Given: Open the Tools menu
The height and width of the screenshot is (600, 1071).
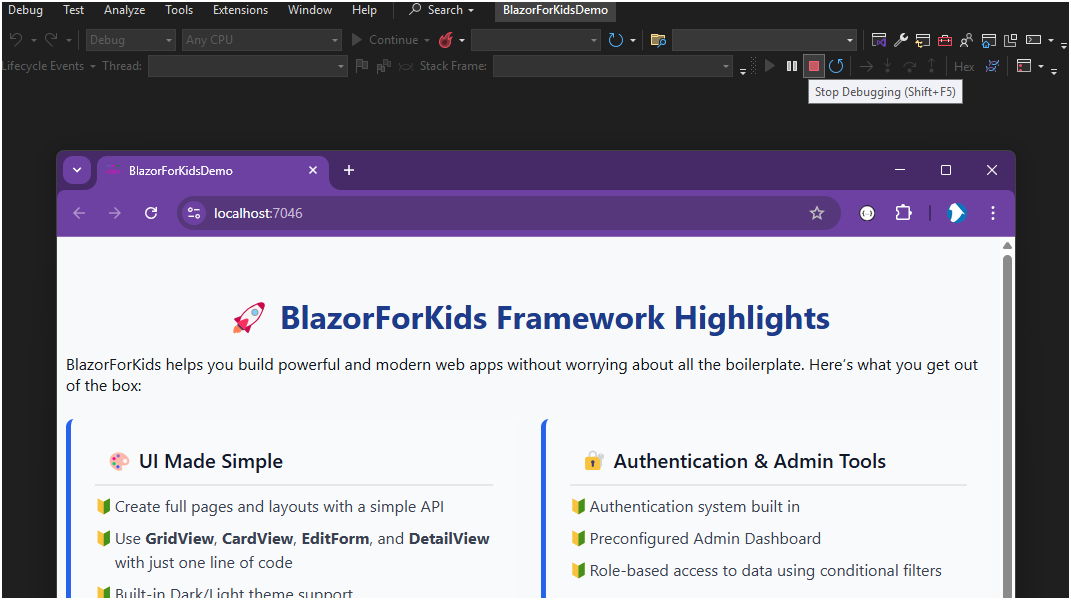Looking at the screenshot, I should tap(179, 10).
